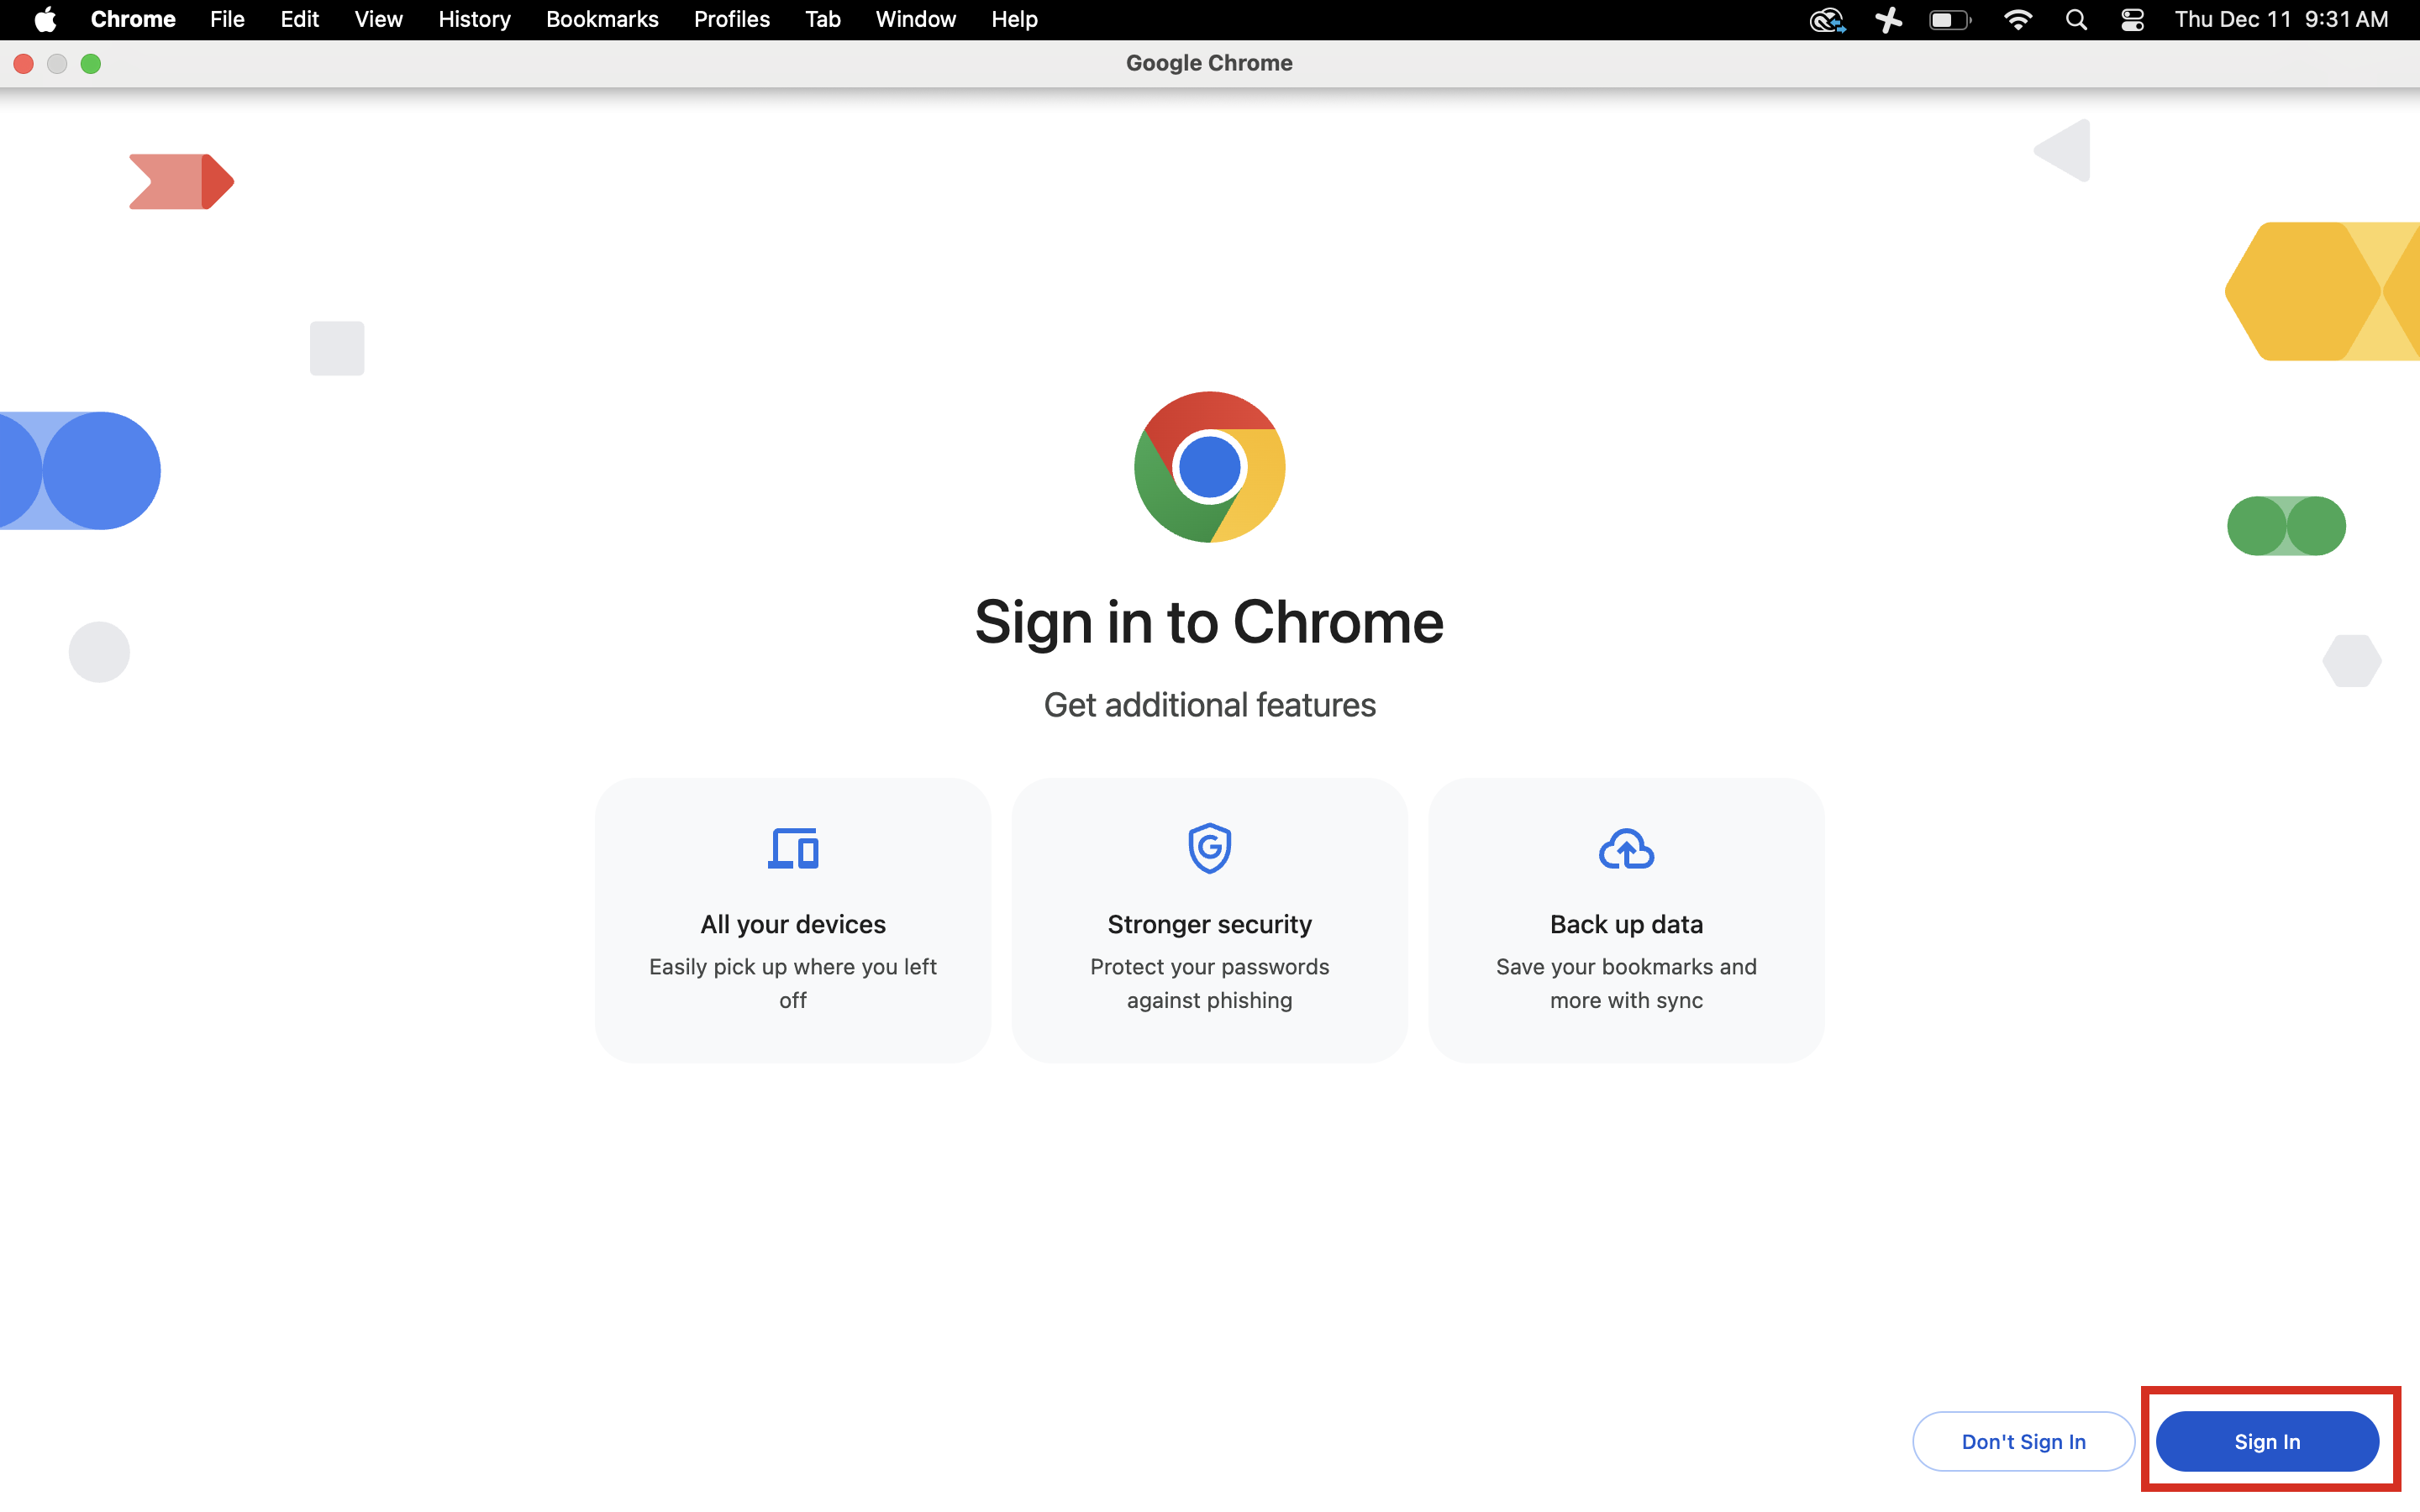Click the battery status icon
The width and height of the screenshot is (2420, 1512).
1949,19
